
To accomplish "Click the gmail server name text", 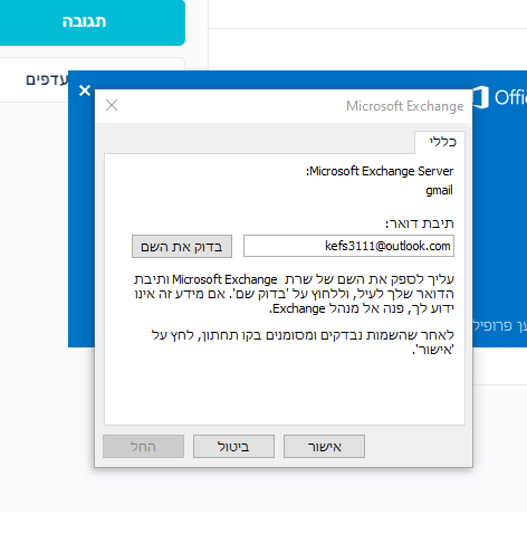I will [x=439, y=190].
